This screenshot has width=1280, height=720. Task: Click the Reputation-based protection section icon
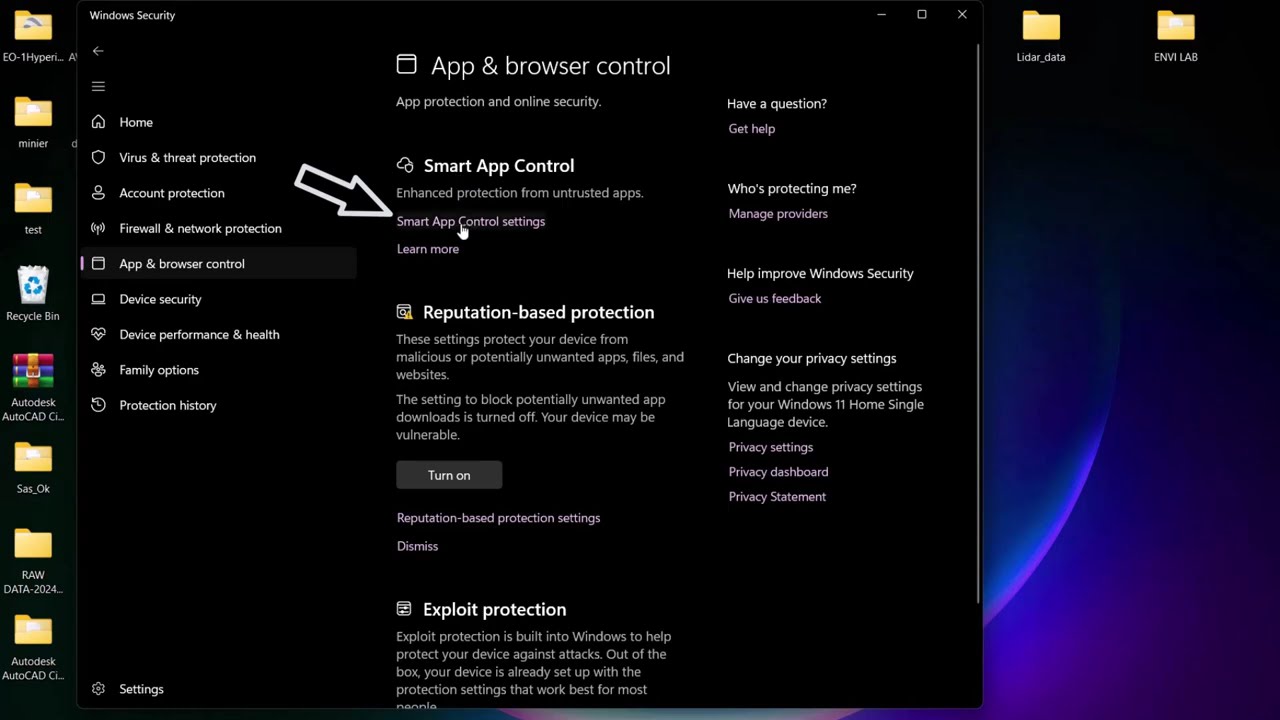(404, 312)
